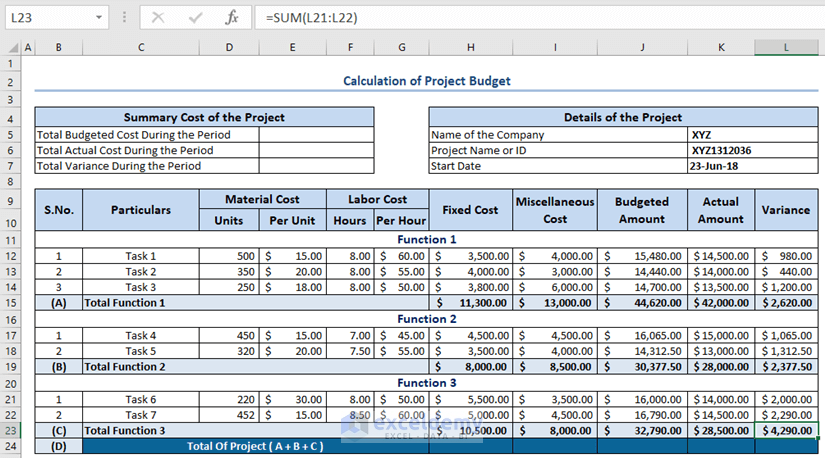This screenshot has width=825, height=458.
Task: Open Insert Function fx dialog
Action: [x=232, y=18]
